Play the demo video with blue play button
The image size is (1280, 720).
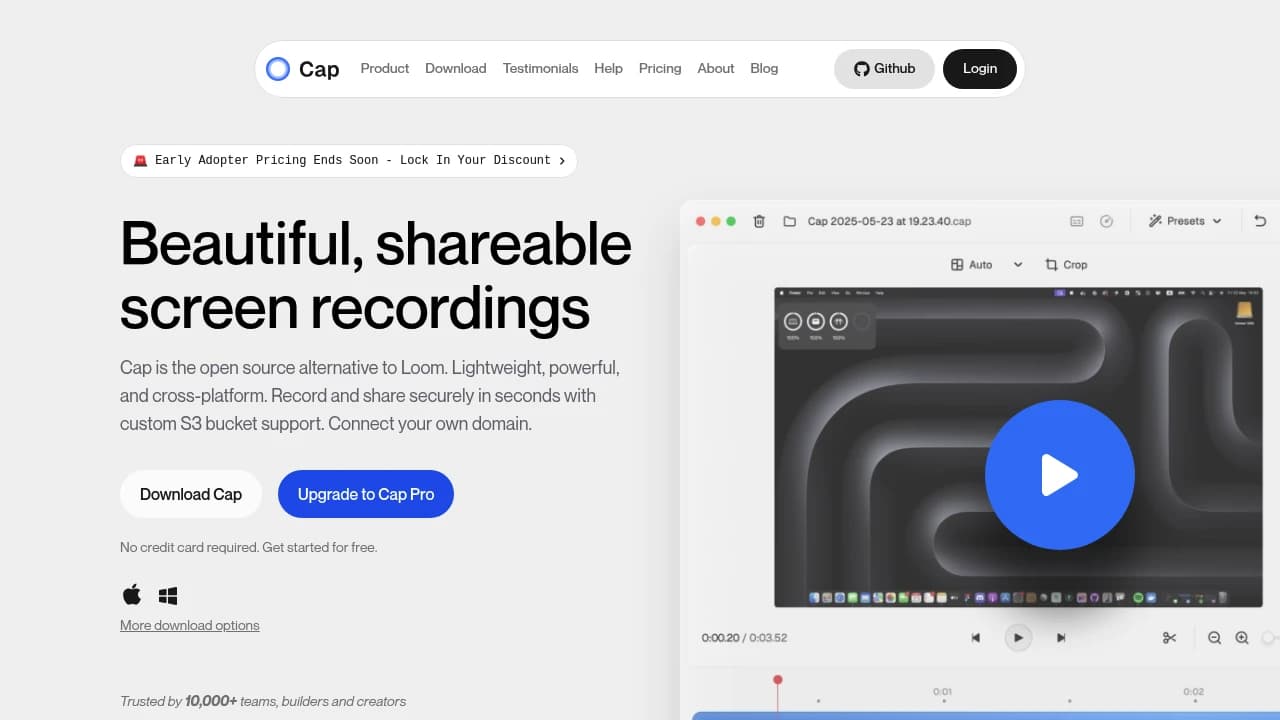[x=1060, y=475]
